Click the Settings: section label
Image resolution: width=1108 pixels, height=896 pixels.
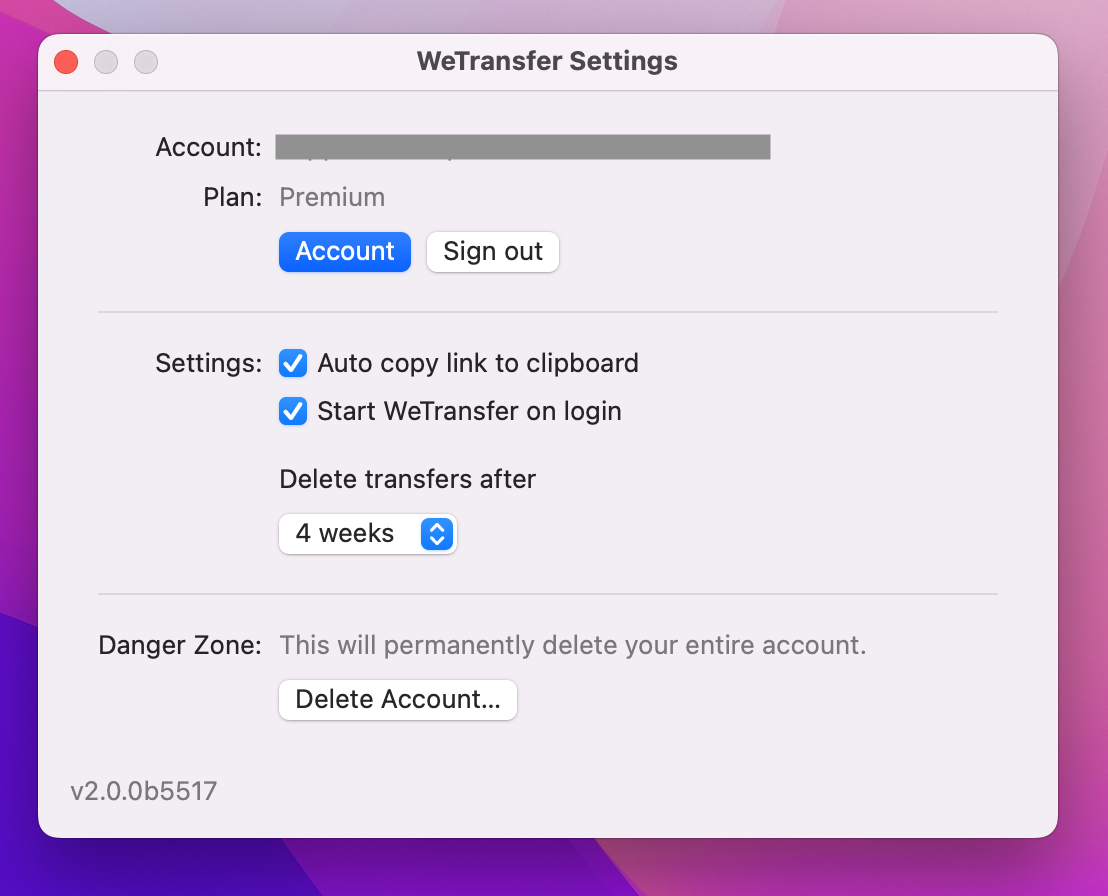tap(208, 363)
